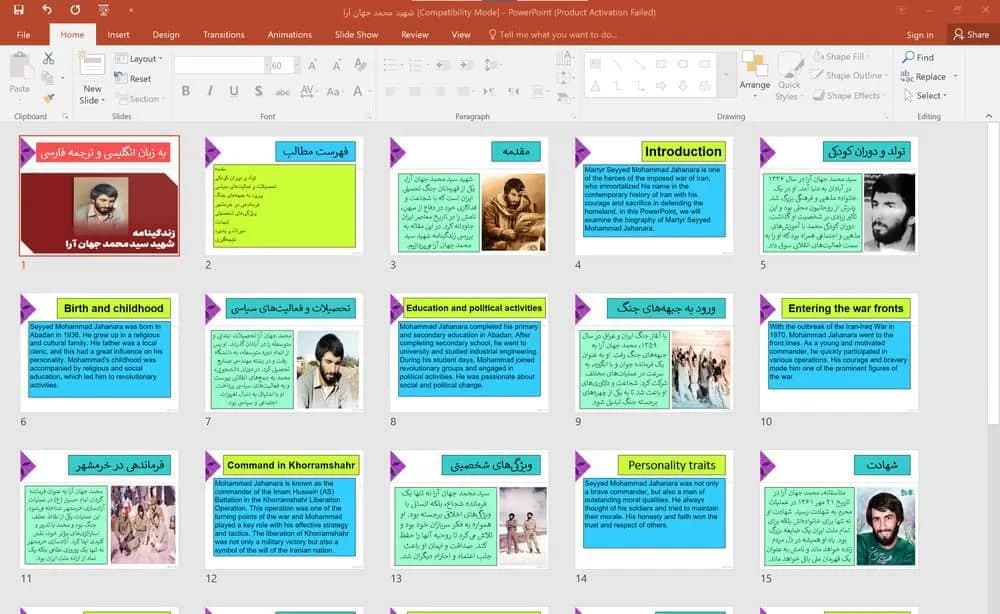The width and height of the screenshot is (1000, 614).
Task: Click the Cut scissors icon
Action: (x=48, y=58)
